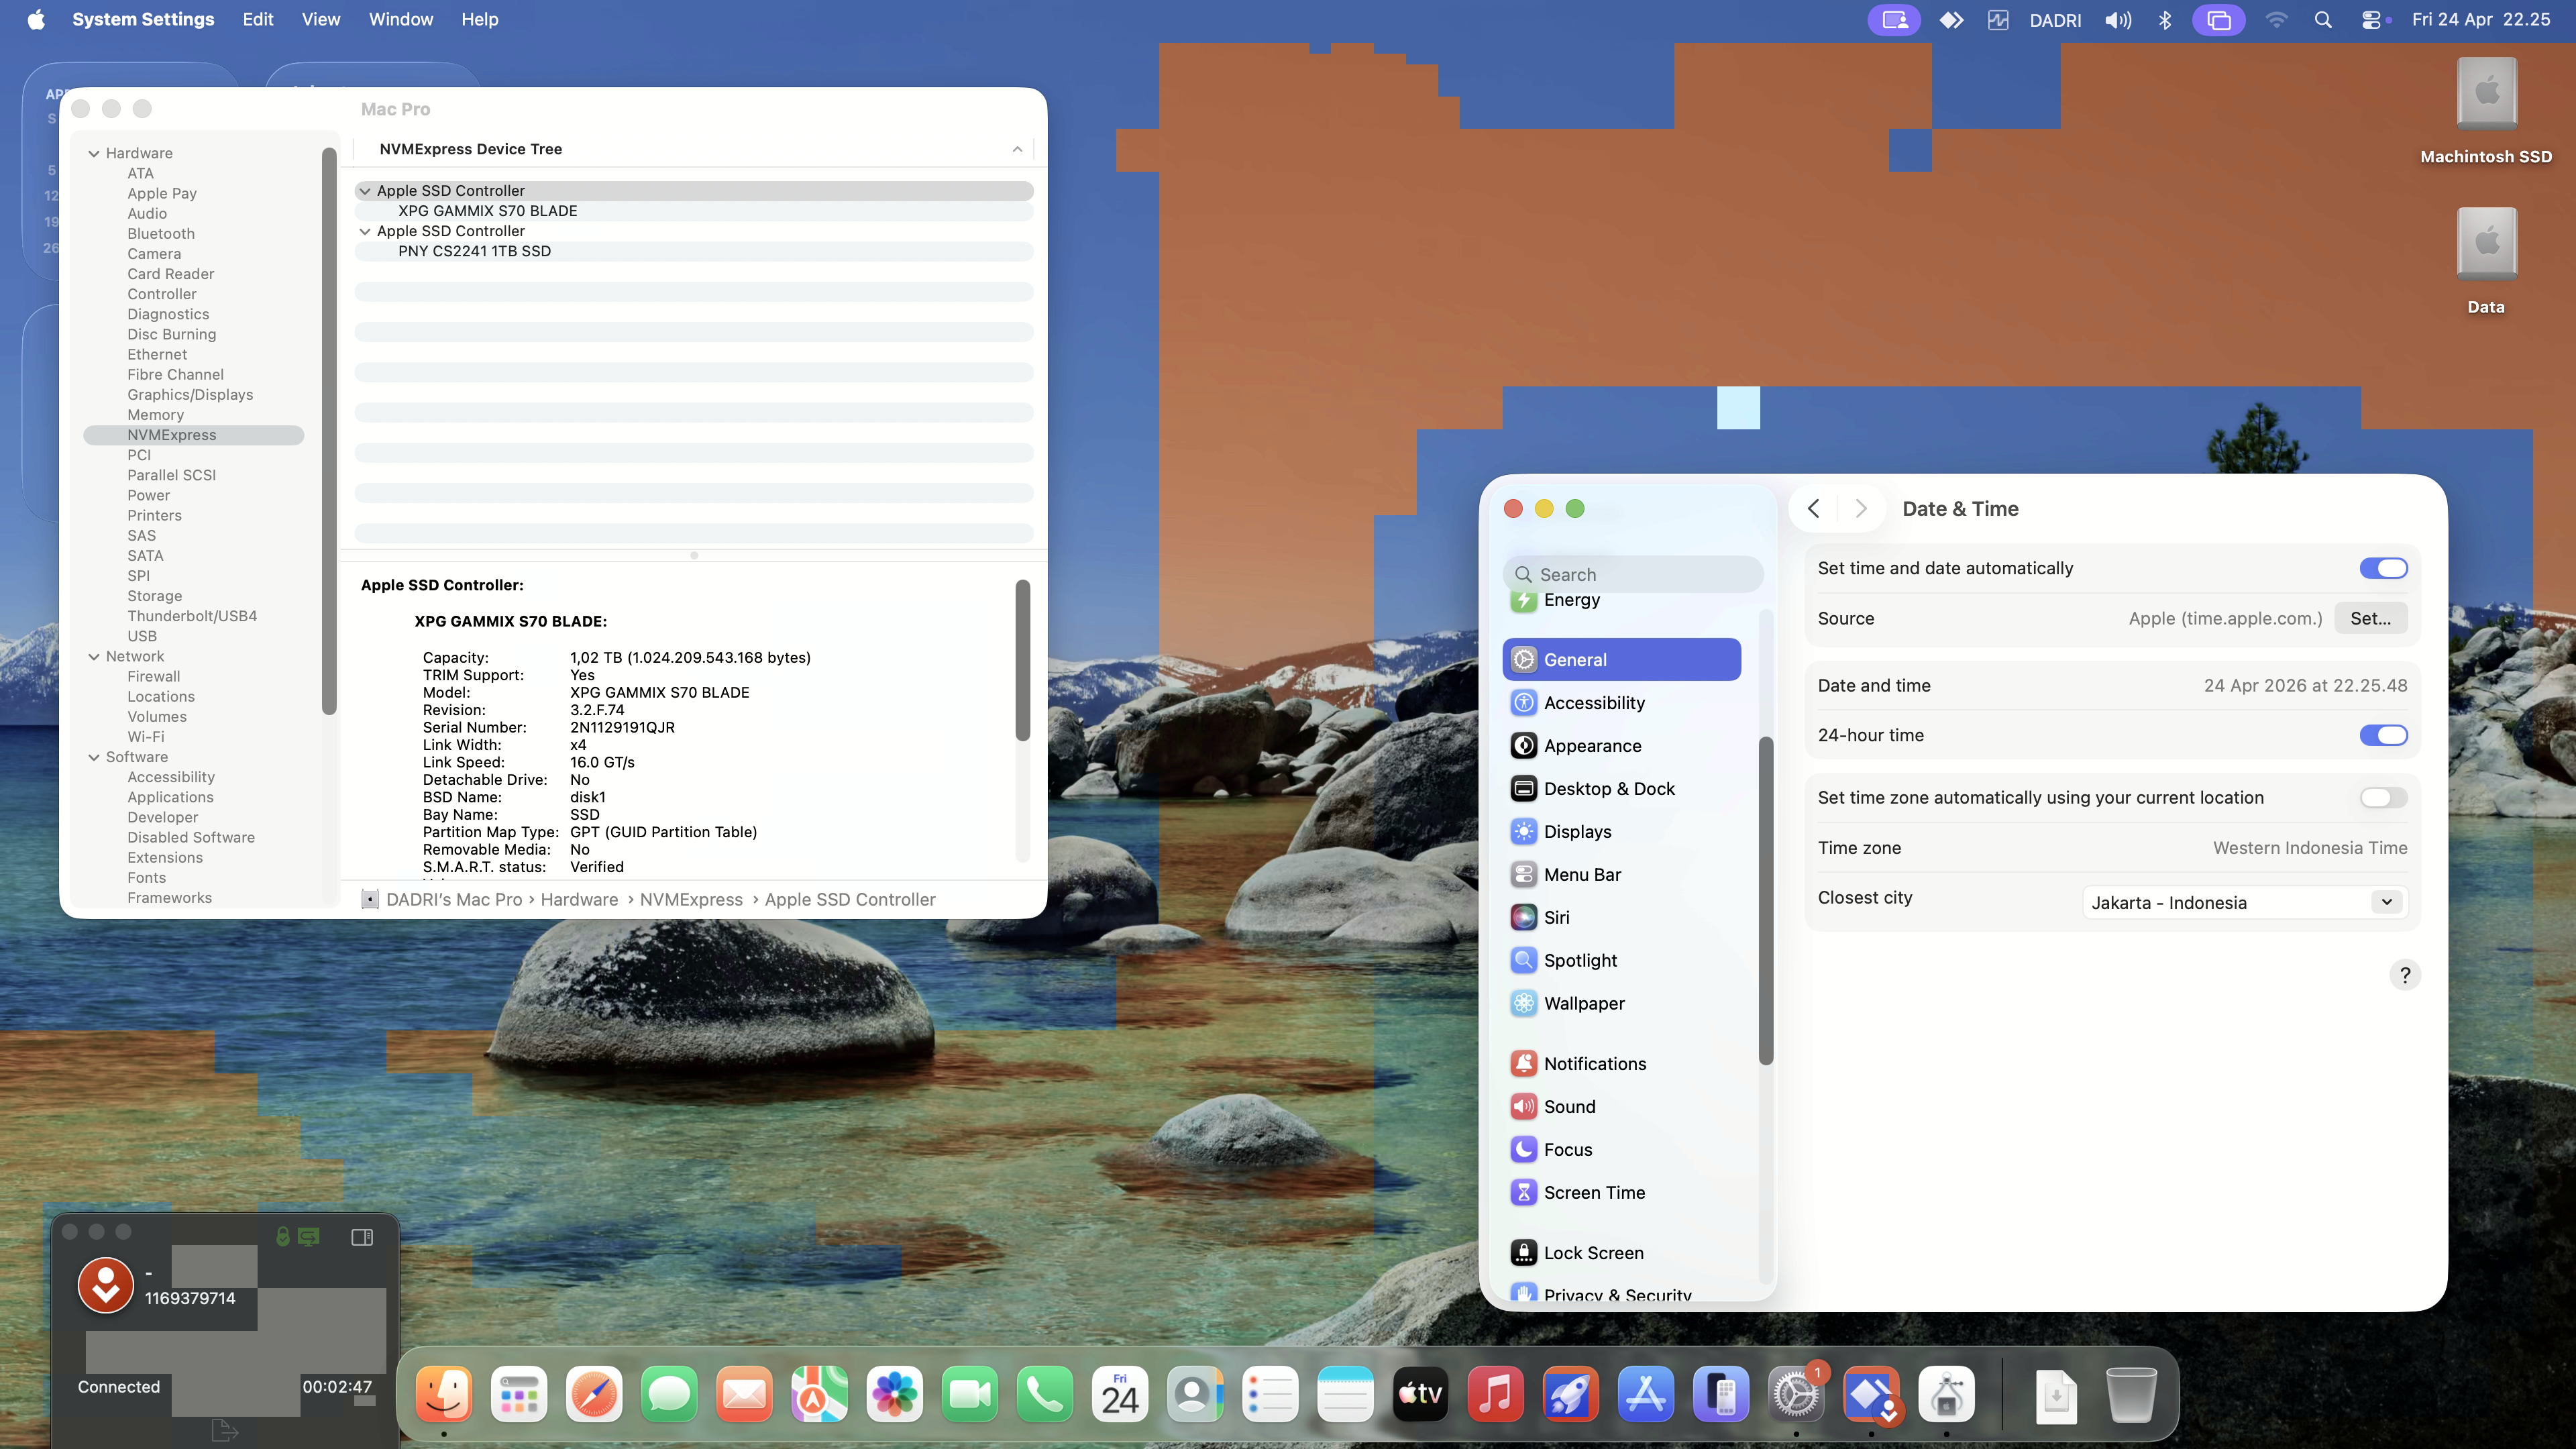Select PNY CS2241 1TB SSD row

coord(694,251)
